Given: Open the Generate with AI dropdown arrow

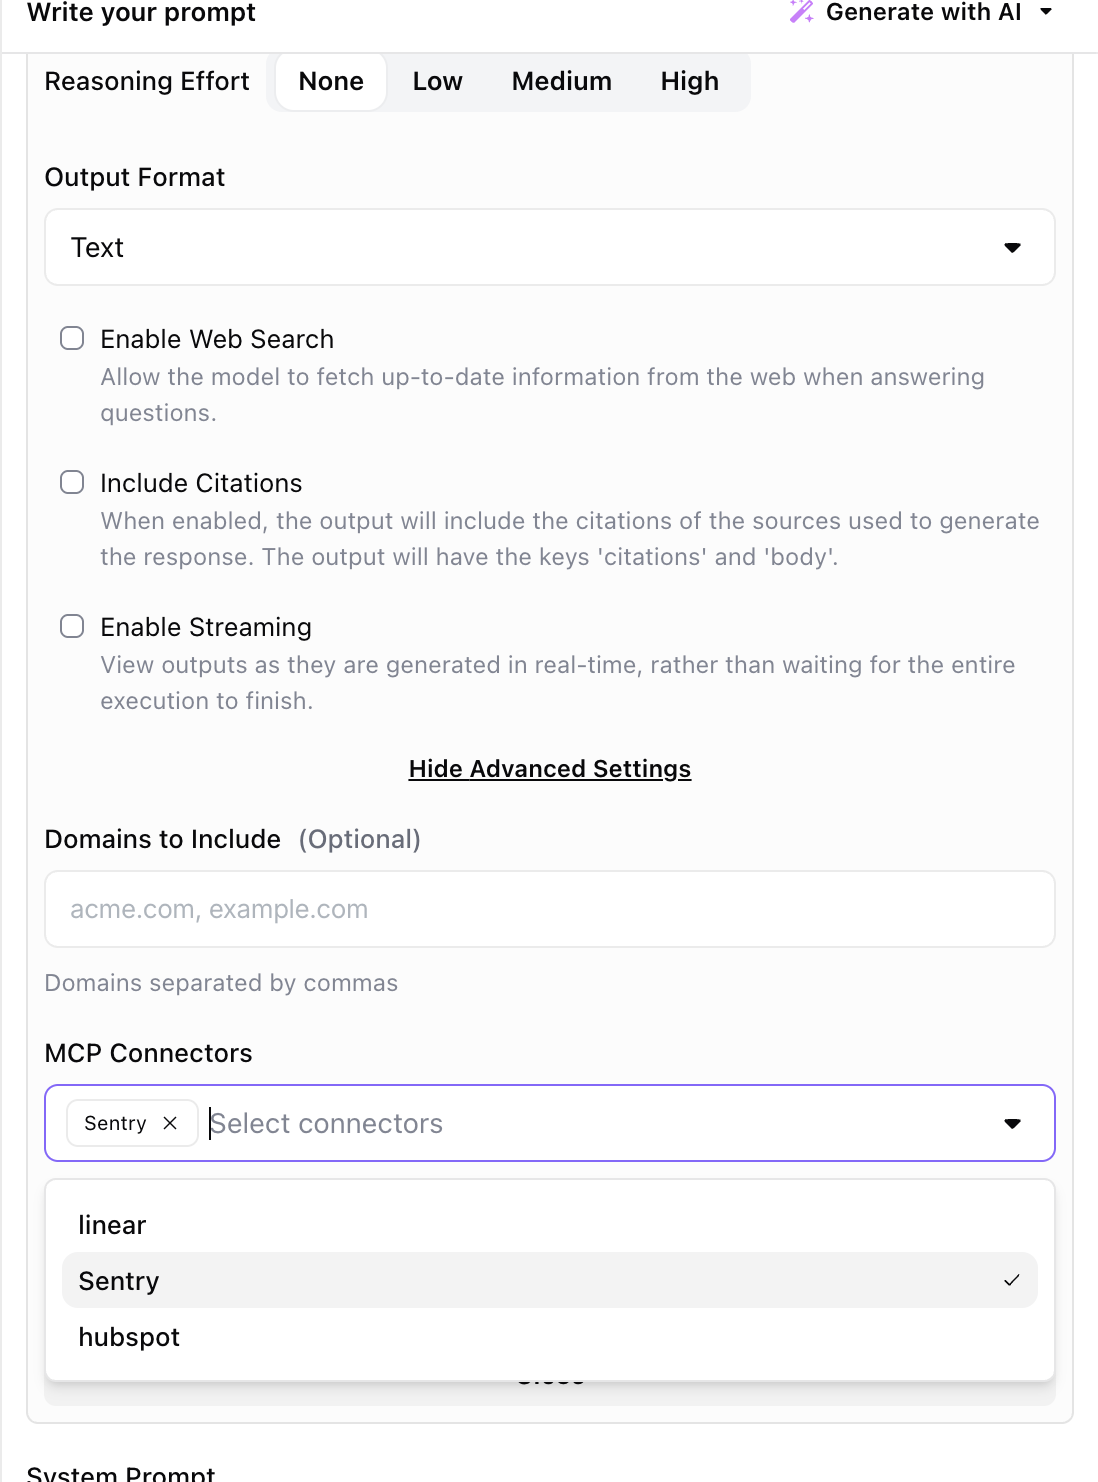Looking at the screenshot, I should (1046, 12).
